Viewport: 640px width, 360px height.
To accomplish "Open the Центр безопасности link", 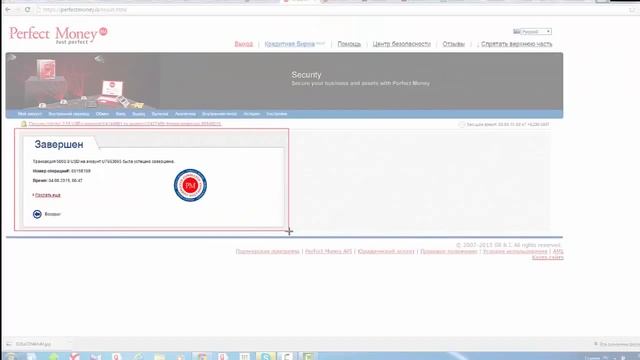I will click(402, 44).
